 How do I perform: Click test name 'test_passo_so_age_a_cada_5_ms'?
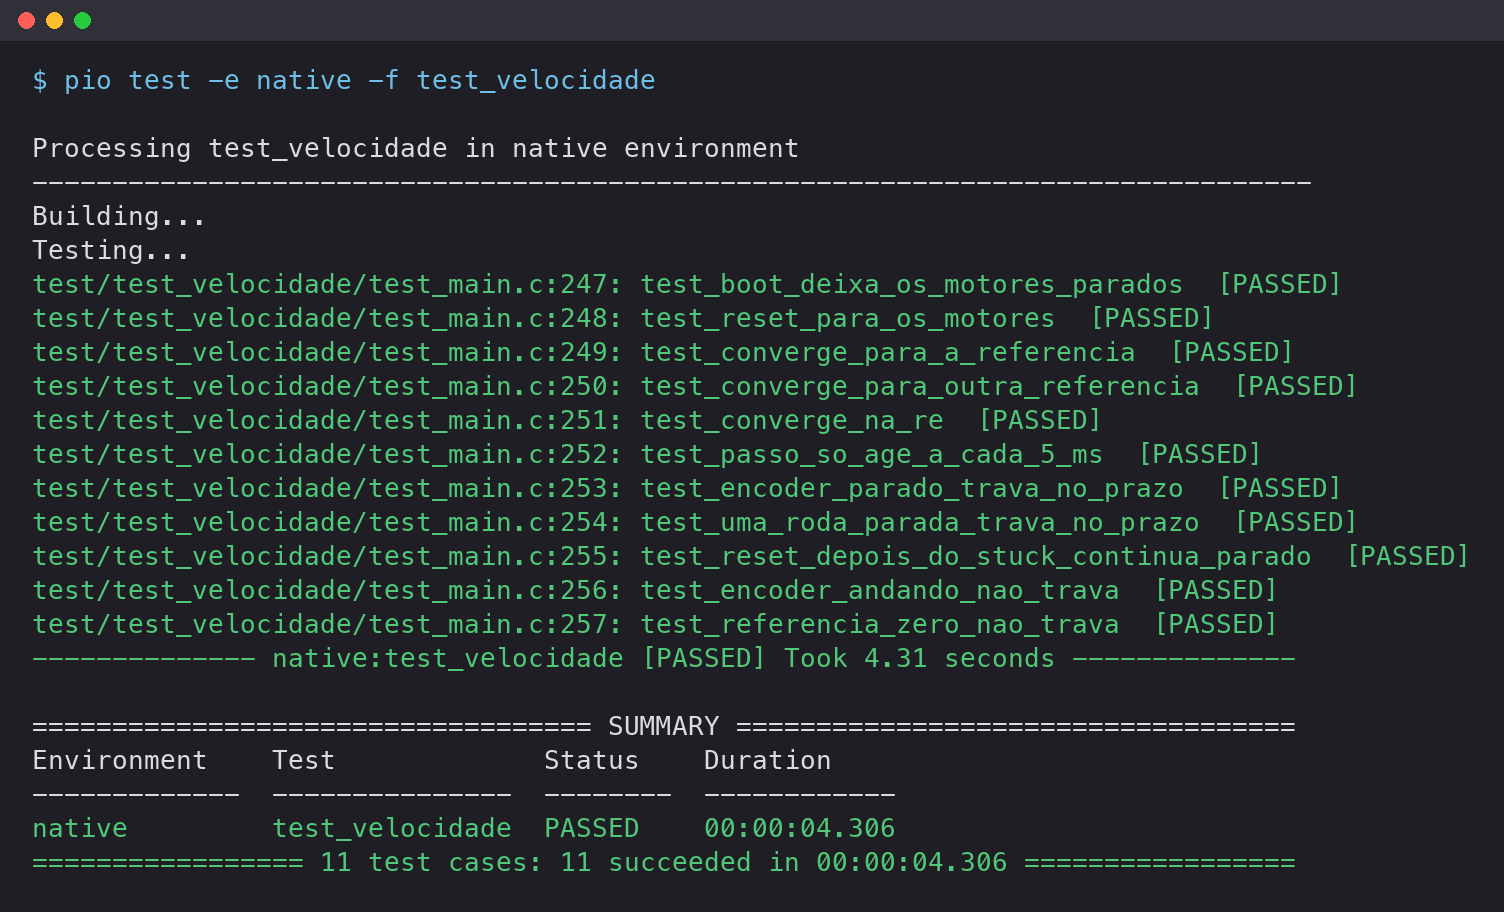[x=872, y=454]
